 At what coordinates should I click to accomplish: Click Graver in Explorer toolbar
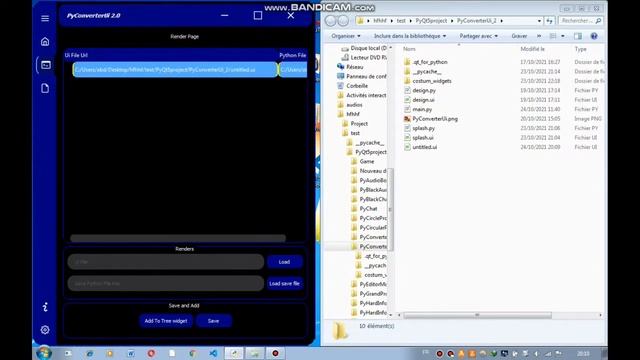(519, 36)
